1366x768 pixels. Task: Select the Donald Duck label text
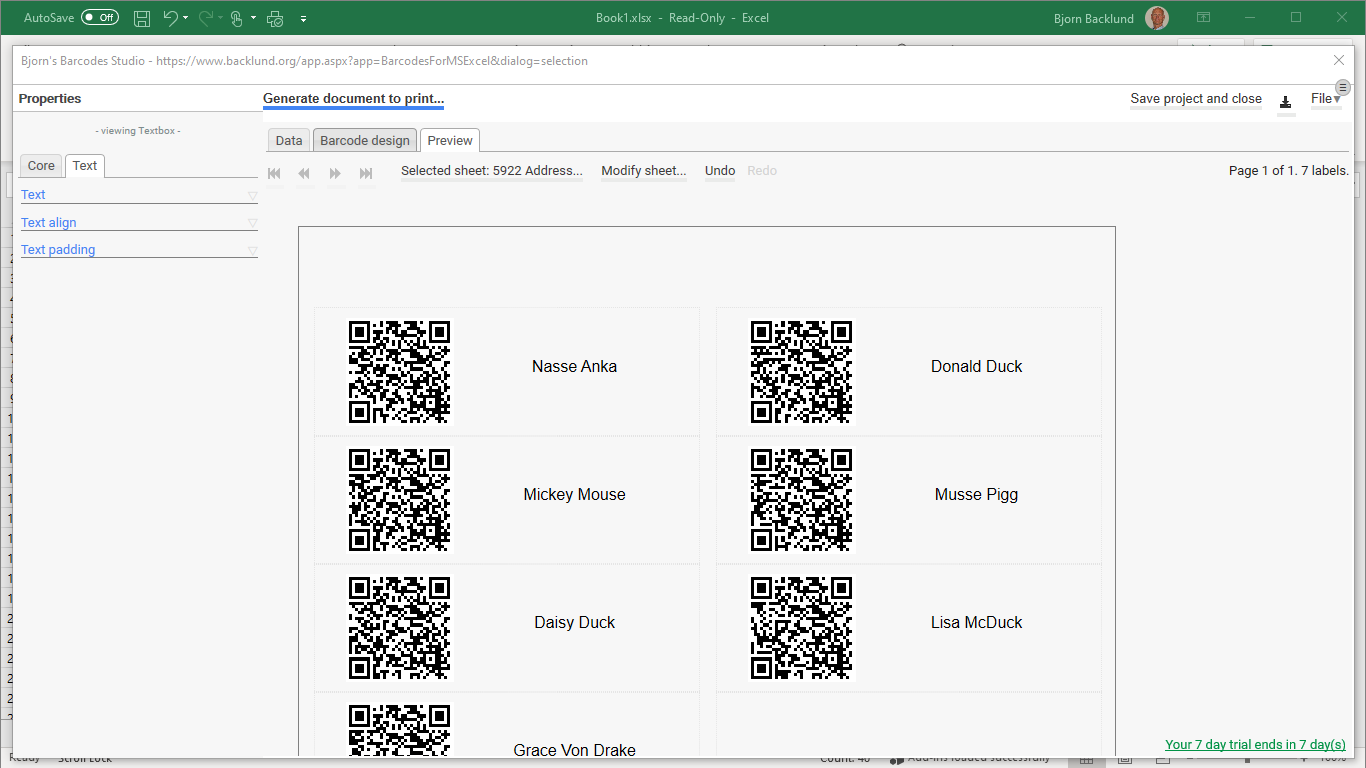click(977, 367)
